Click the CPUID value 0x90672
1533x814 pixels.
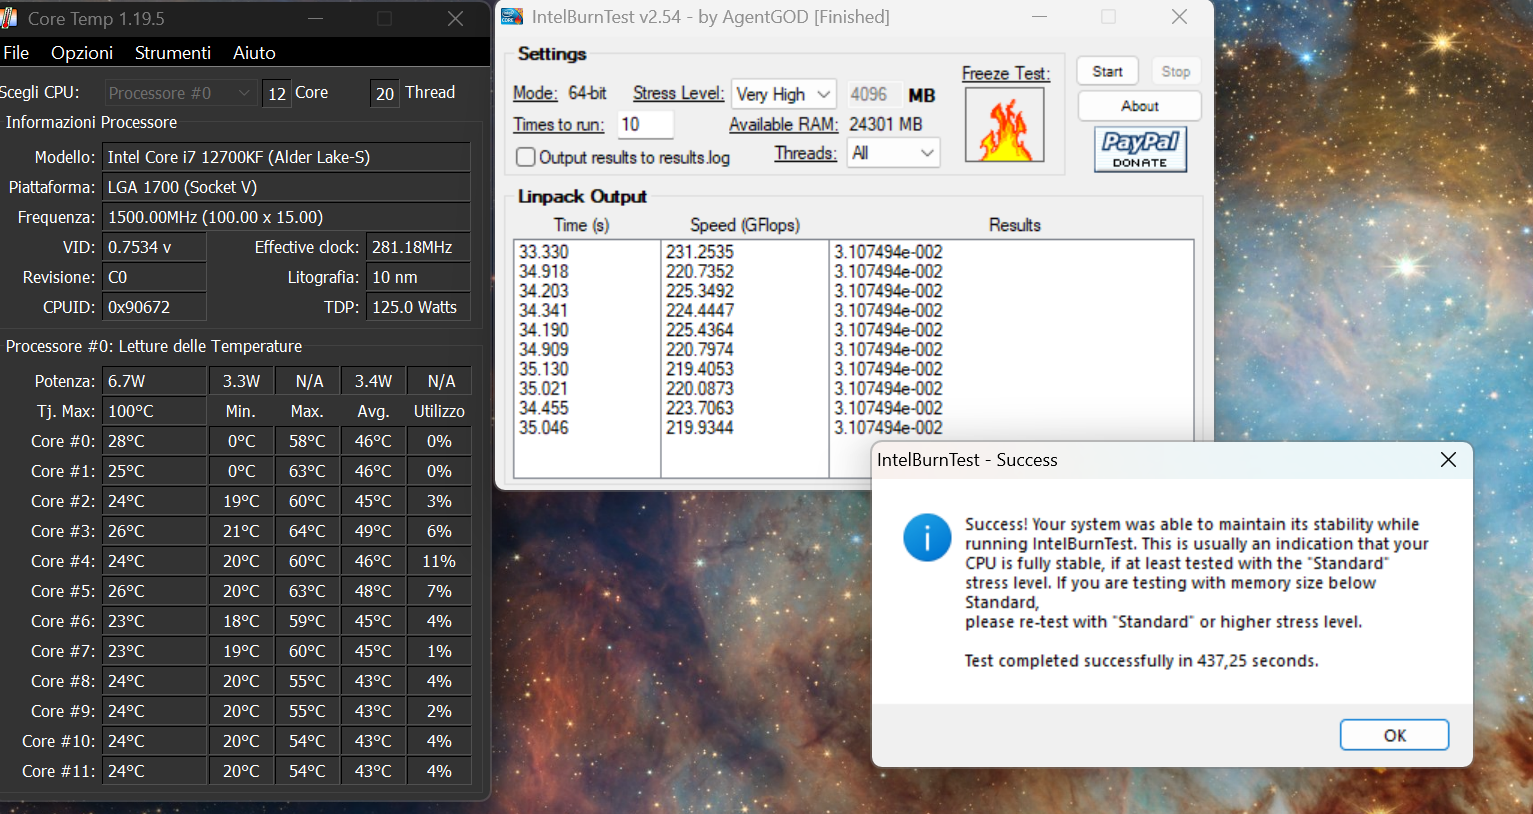click(x=155, y=307)
